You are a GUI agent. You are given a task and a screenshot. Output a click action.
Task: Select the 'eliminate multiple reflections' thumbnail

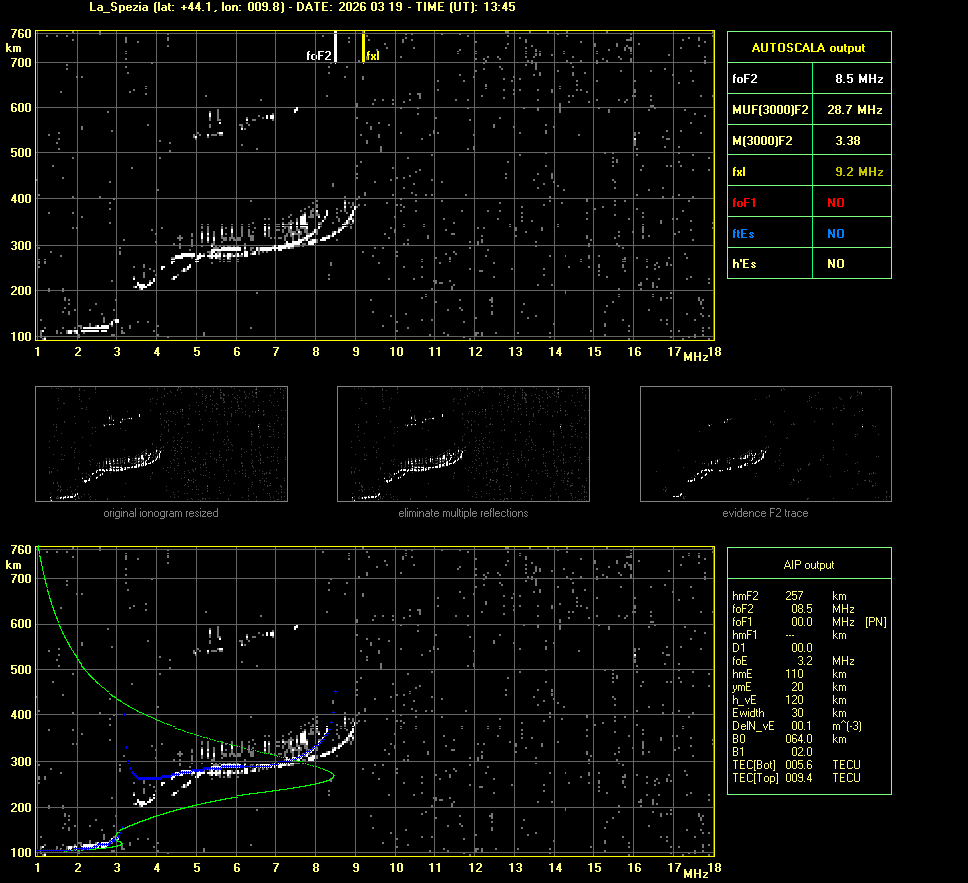(x=463, y=444)
